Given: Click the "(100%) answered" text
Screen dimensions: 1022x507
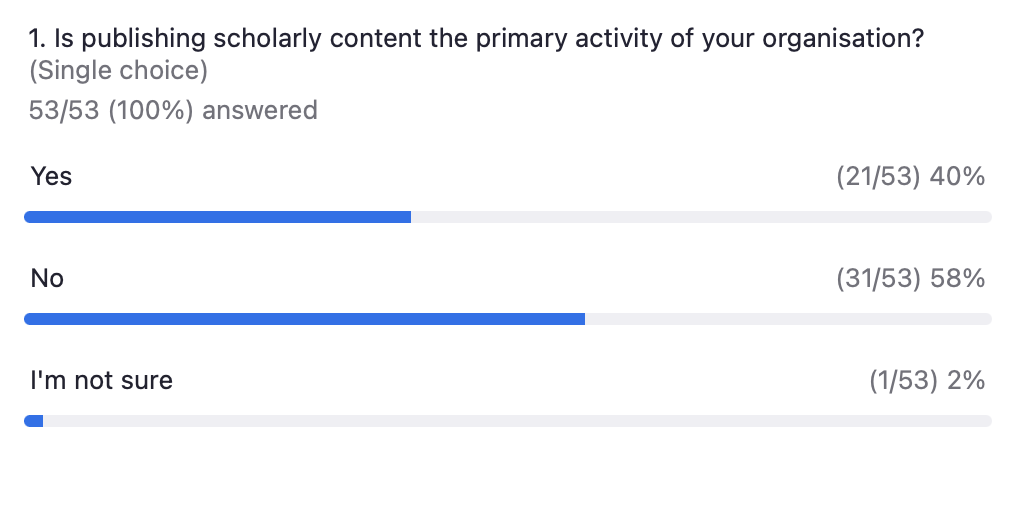Looking at the screenshot, I should click(213, 110).
